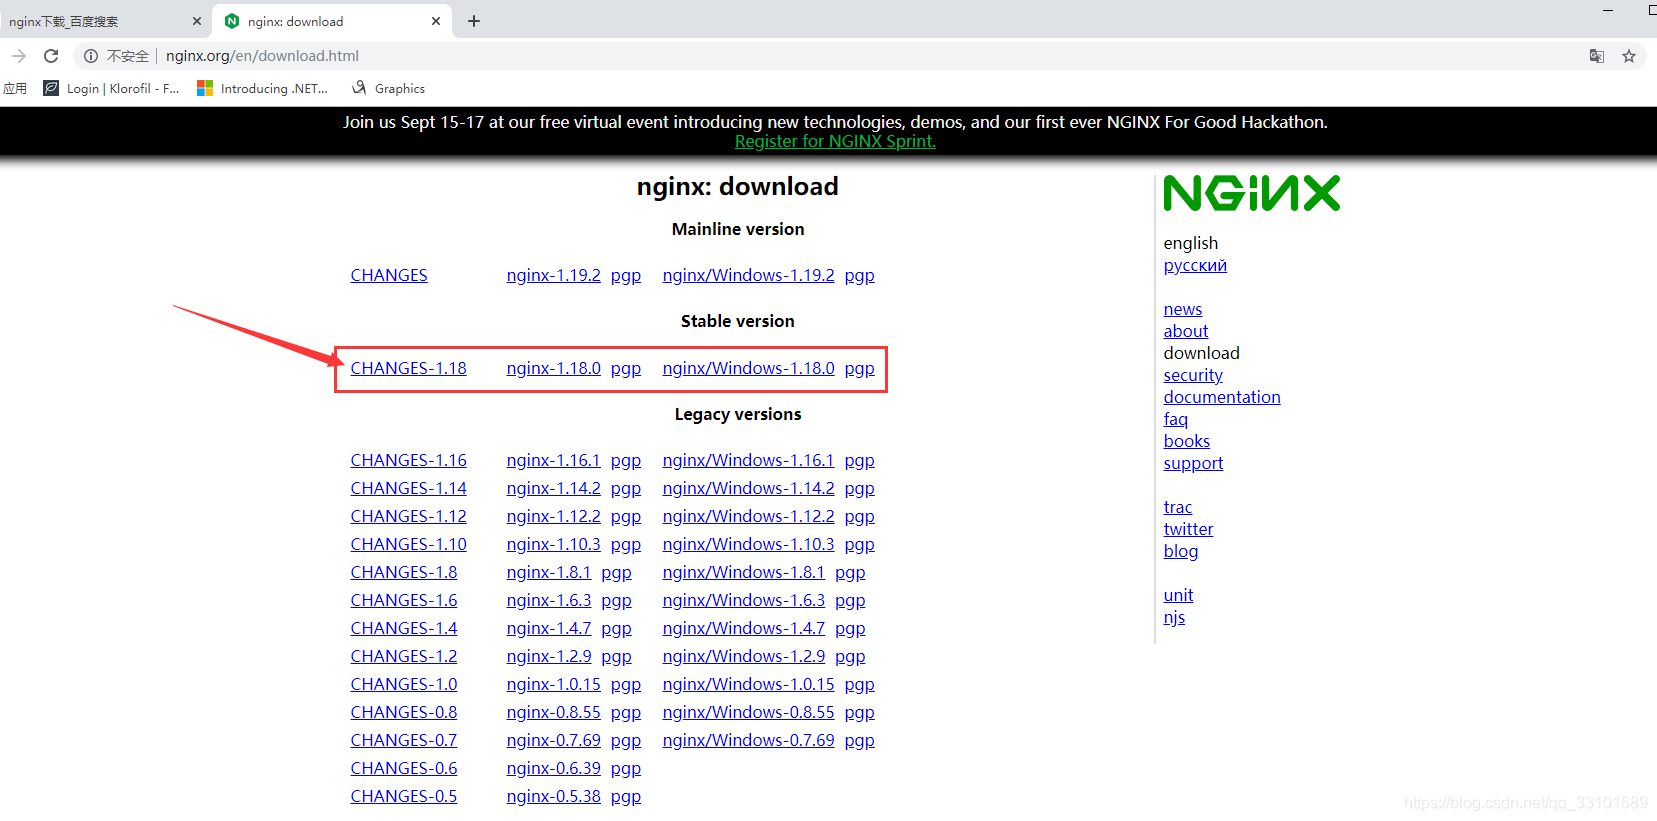Screen dimensions: 1657x821
Task: Switch to the nginx下载_百度搜索 tab
Action: tap(104, 21)
